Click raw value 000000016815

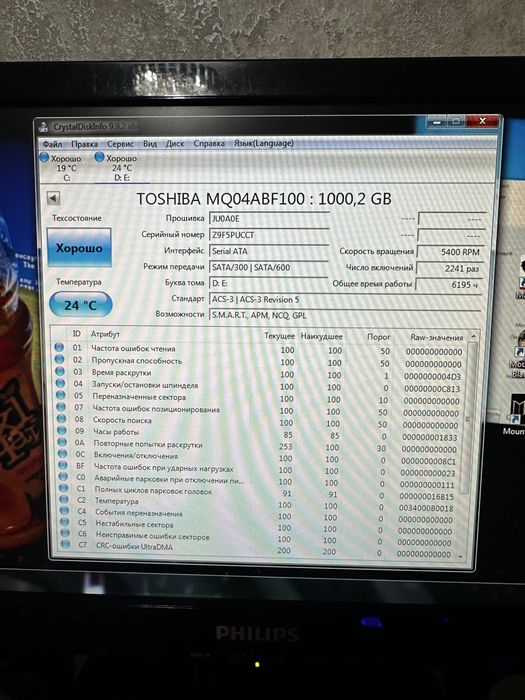pos(426,496)
